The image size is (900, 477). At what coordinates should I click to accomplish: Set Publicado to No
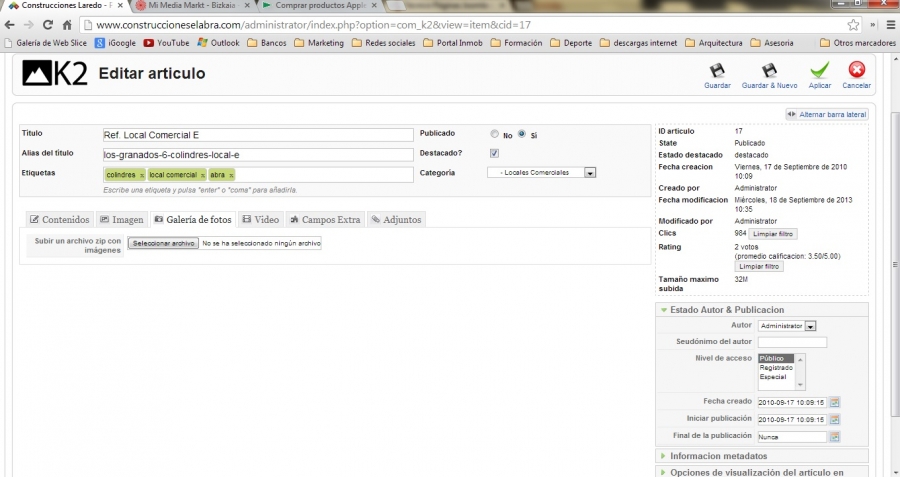(494, 134)
